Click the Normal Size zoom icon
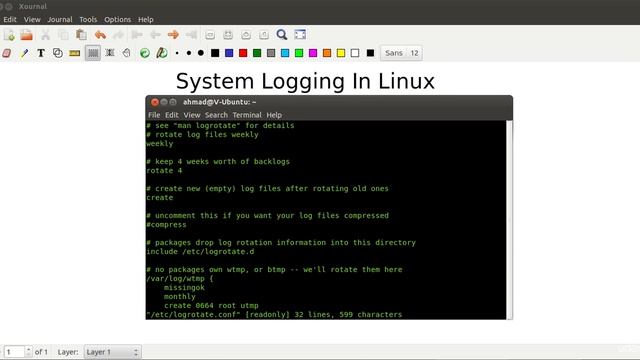This screenshot has height=360, width=640. click(264, 35)
